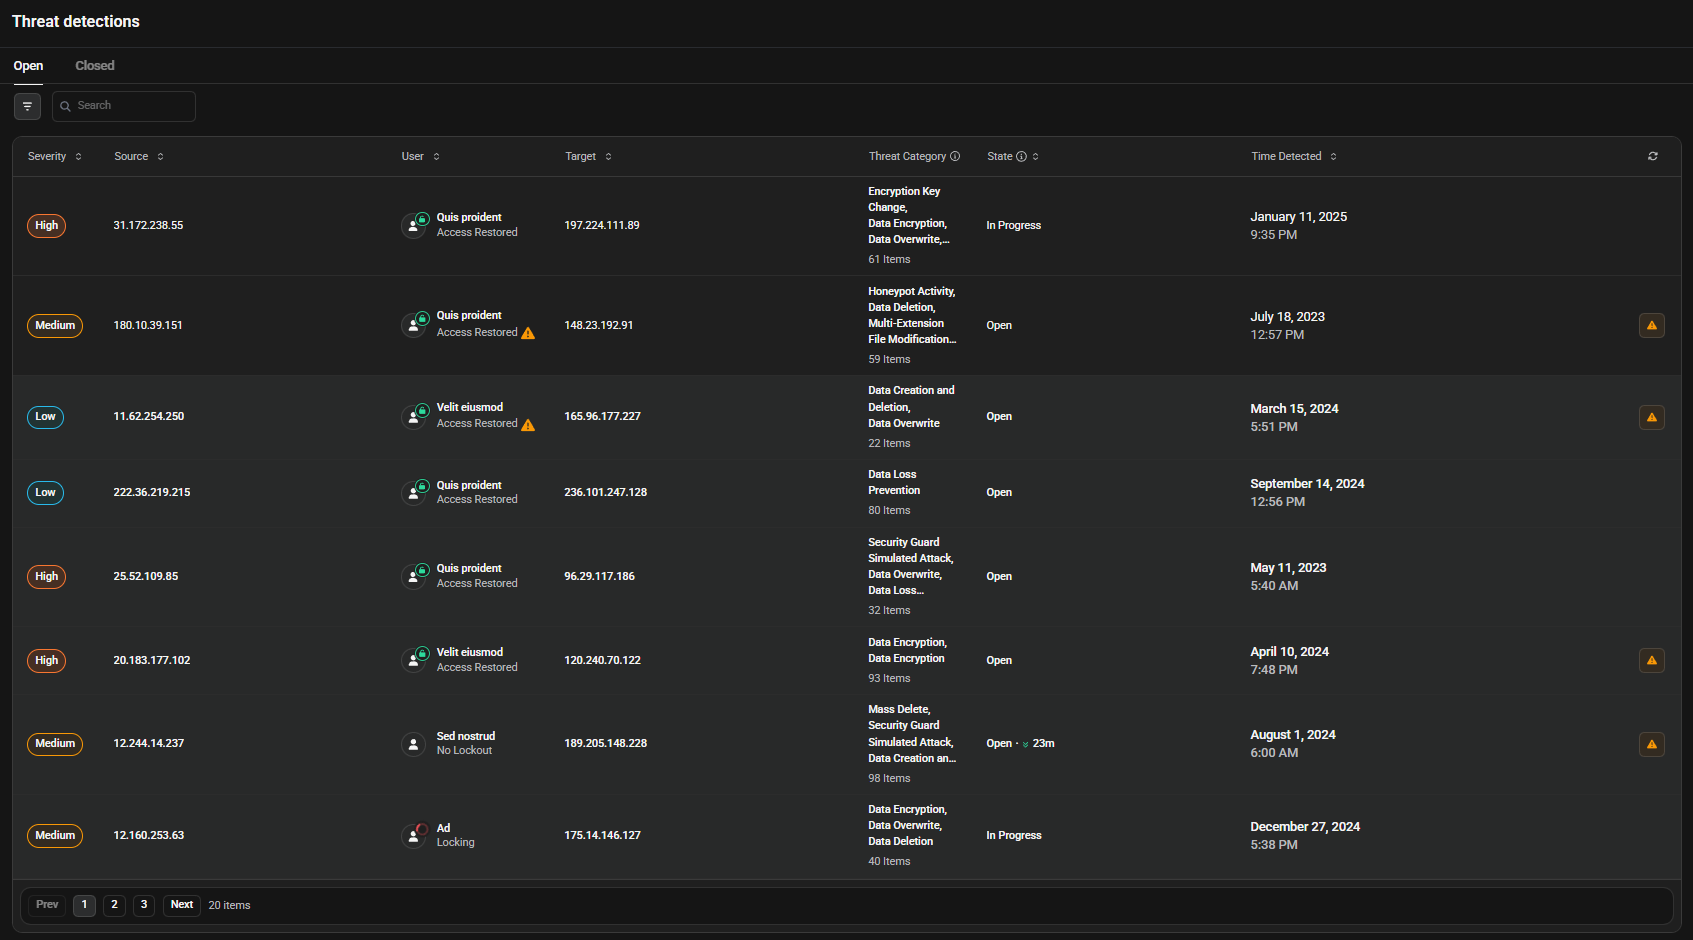Click user avatar icon for Sed nostrud
This screenshot has height=940, width=1693.
coord(413,744)
